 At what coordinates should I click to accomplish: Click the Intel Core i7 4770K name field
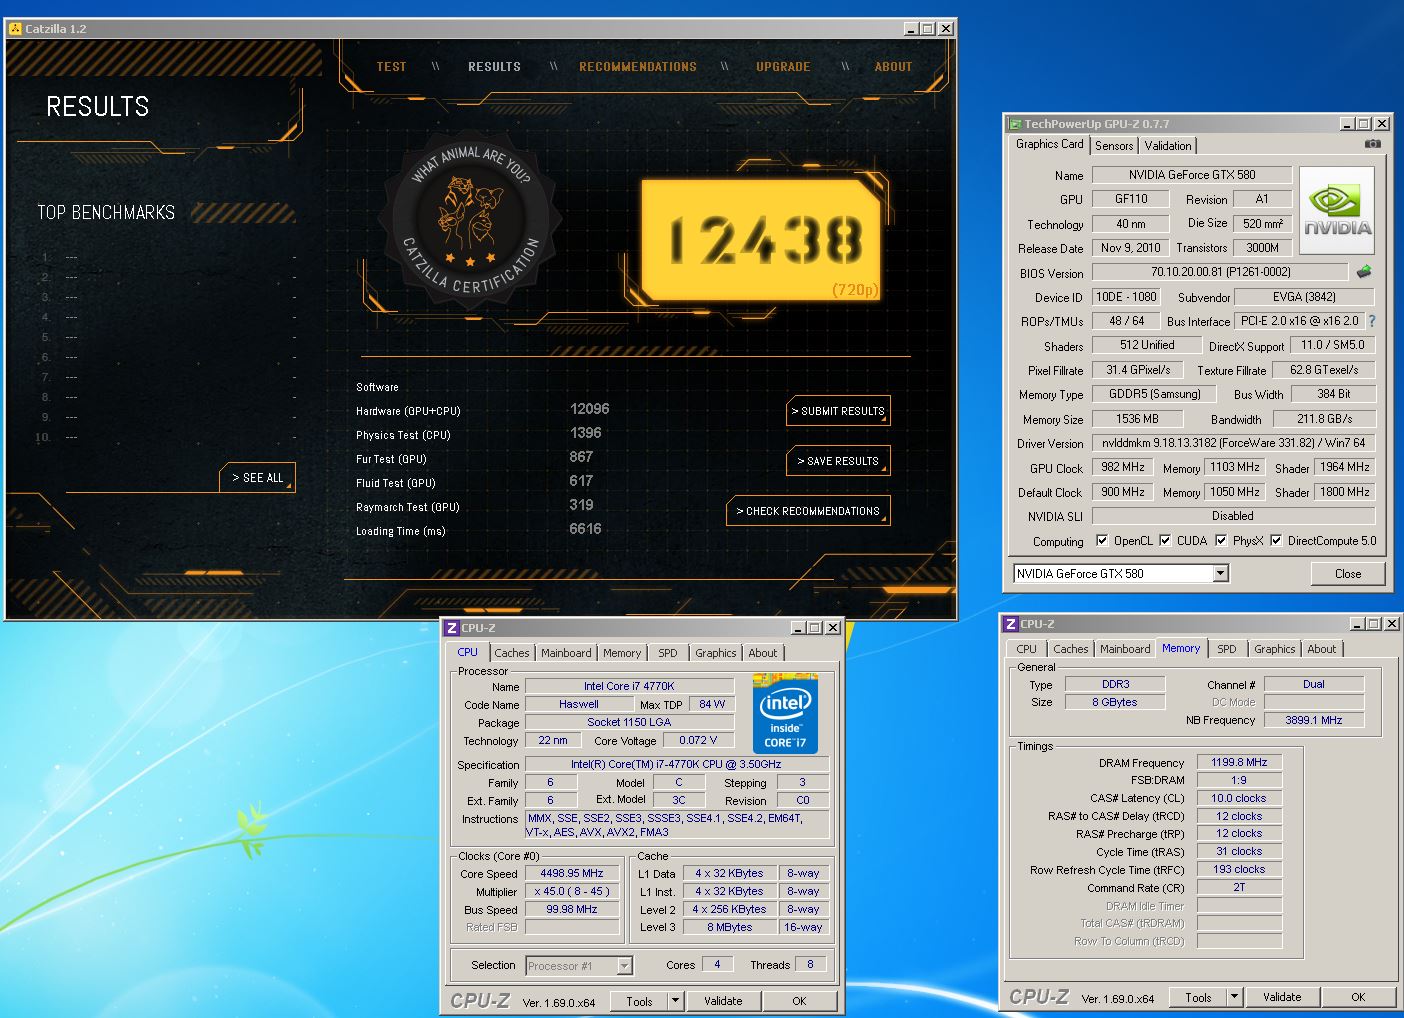629,686
